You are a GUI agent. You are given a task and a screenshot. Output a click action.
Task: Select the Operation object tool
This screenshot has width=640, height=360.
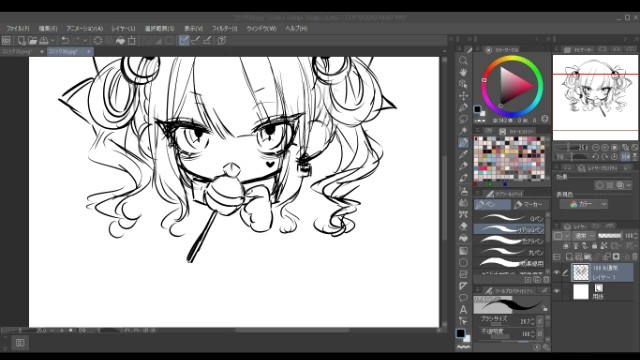[463, 84]
